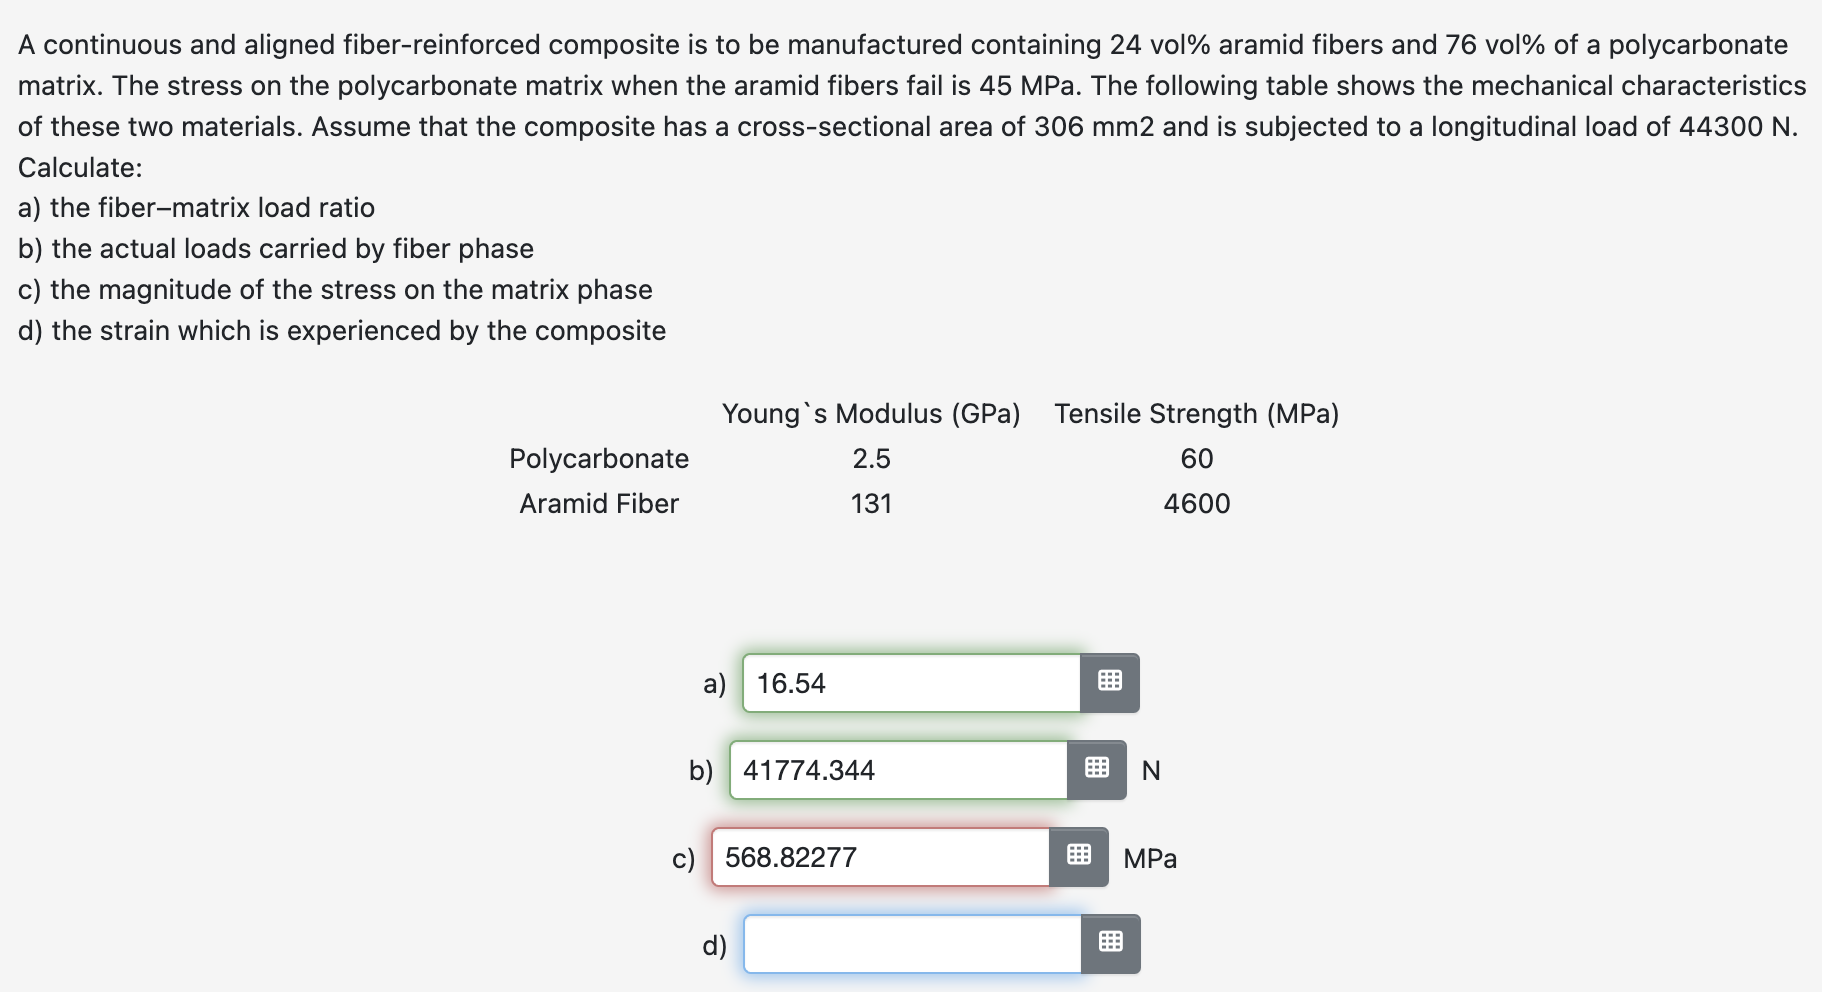Select the Polycarbonate row label in the table

599,459
